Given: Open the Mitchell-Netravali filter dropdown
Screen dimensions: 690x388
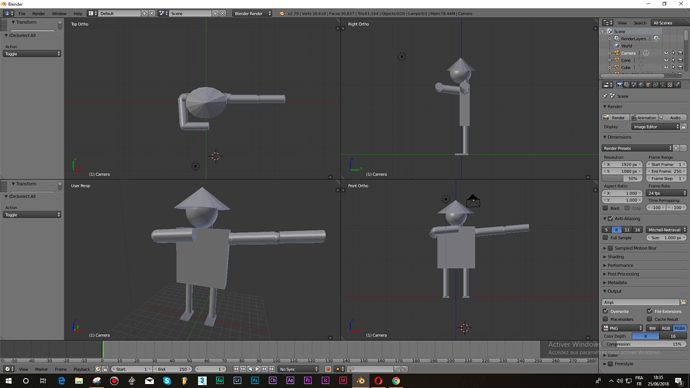Looking at the screenshot, I should [666, 230].
